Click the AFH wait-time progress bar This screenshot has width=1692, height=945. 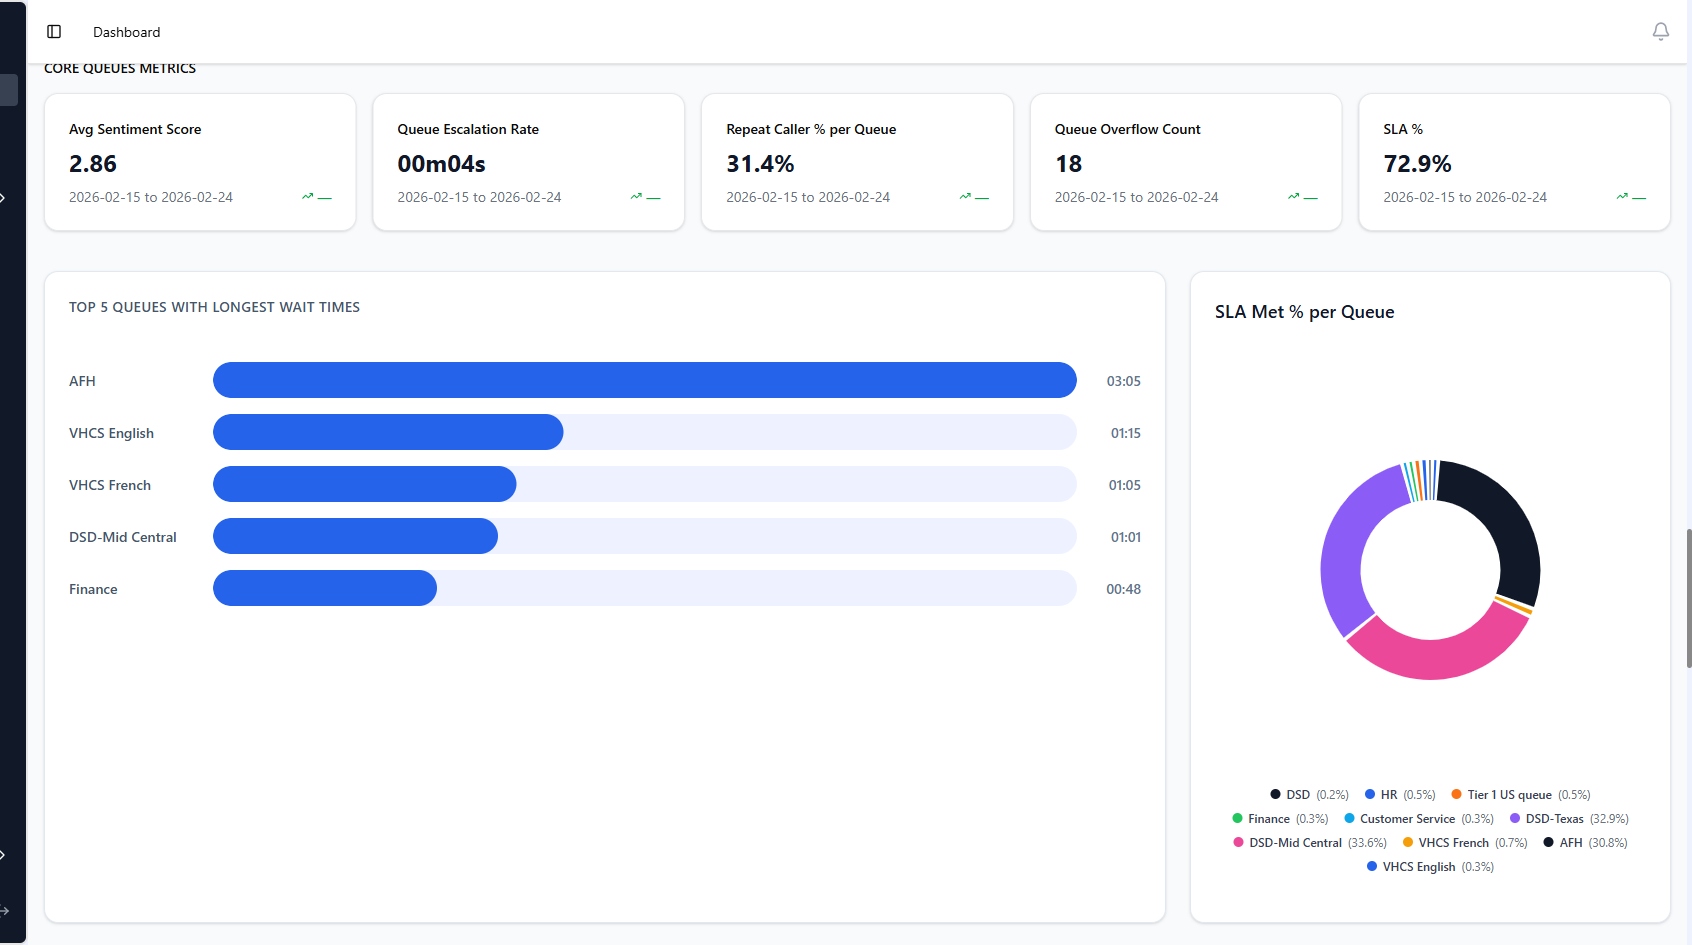pyautogui.click(x=644, y=380)
